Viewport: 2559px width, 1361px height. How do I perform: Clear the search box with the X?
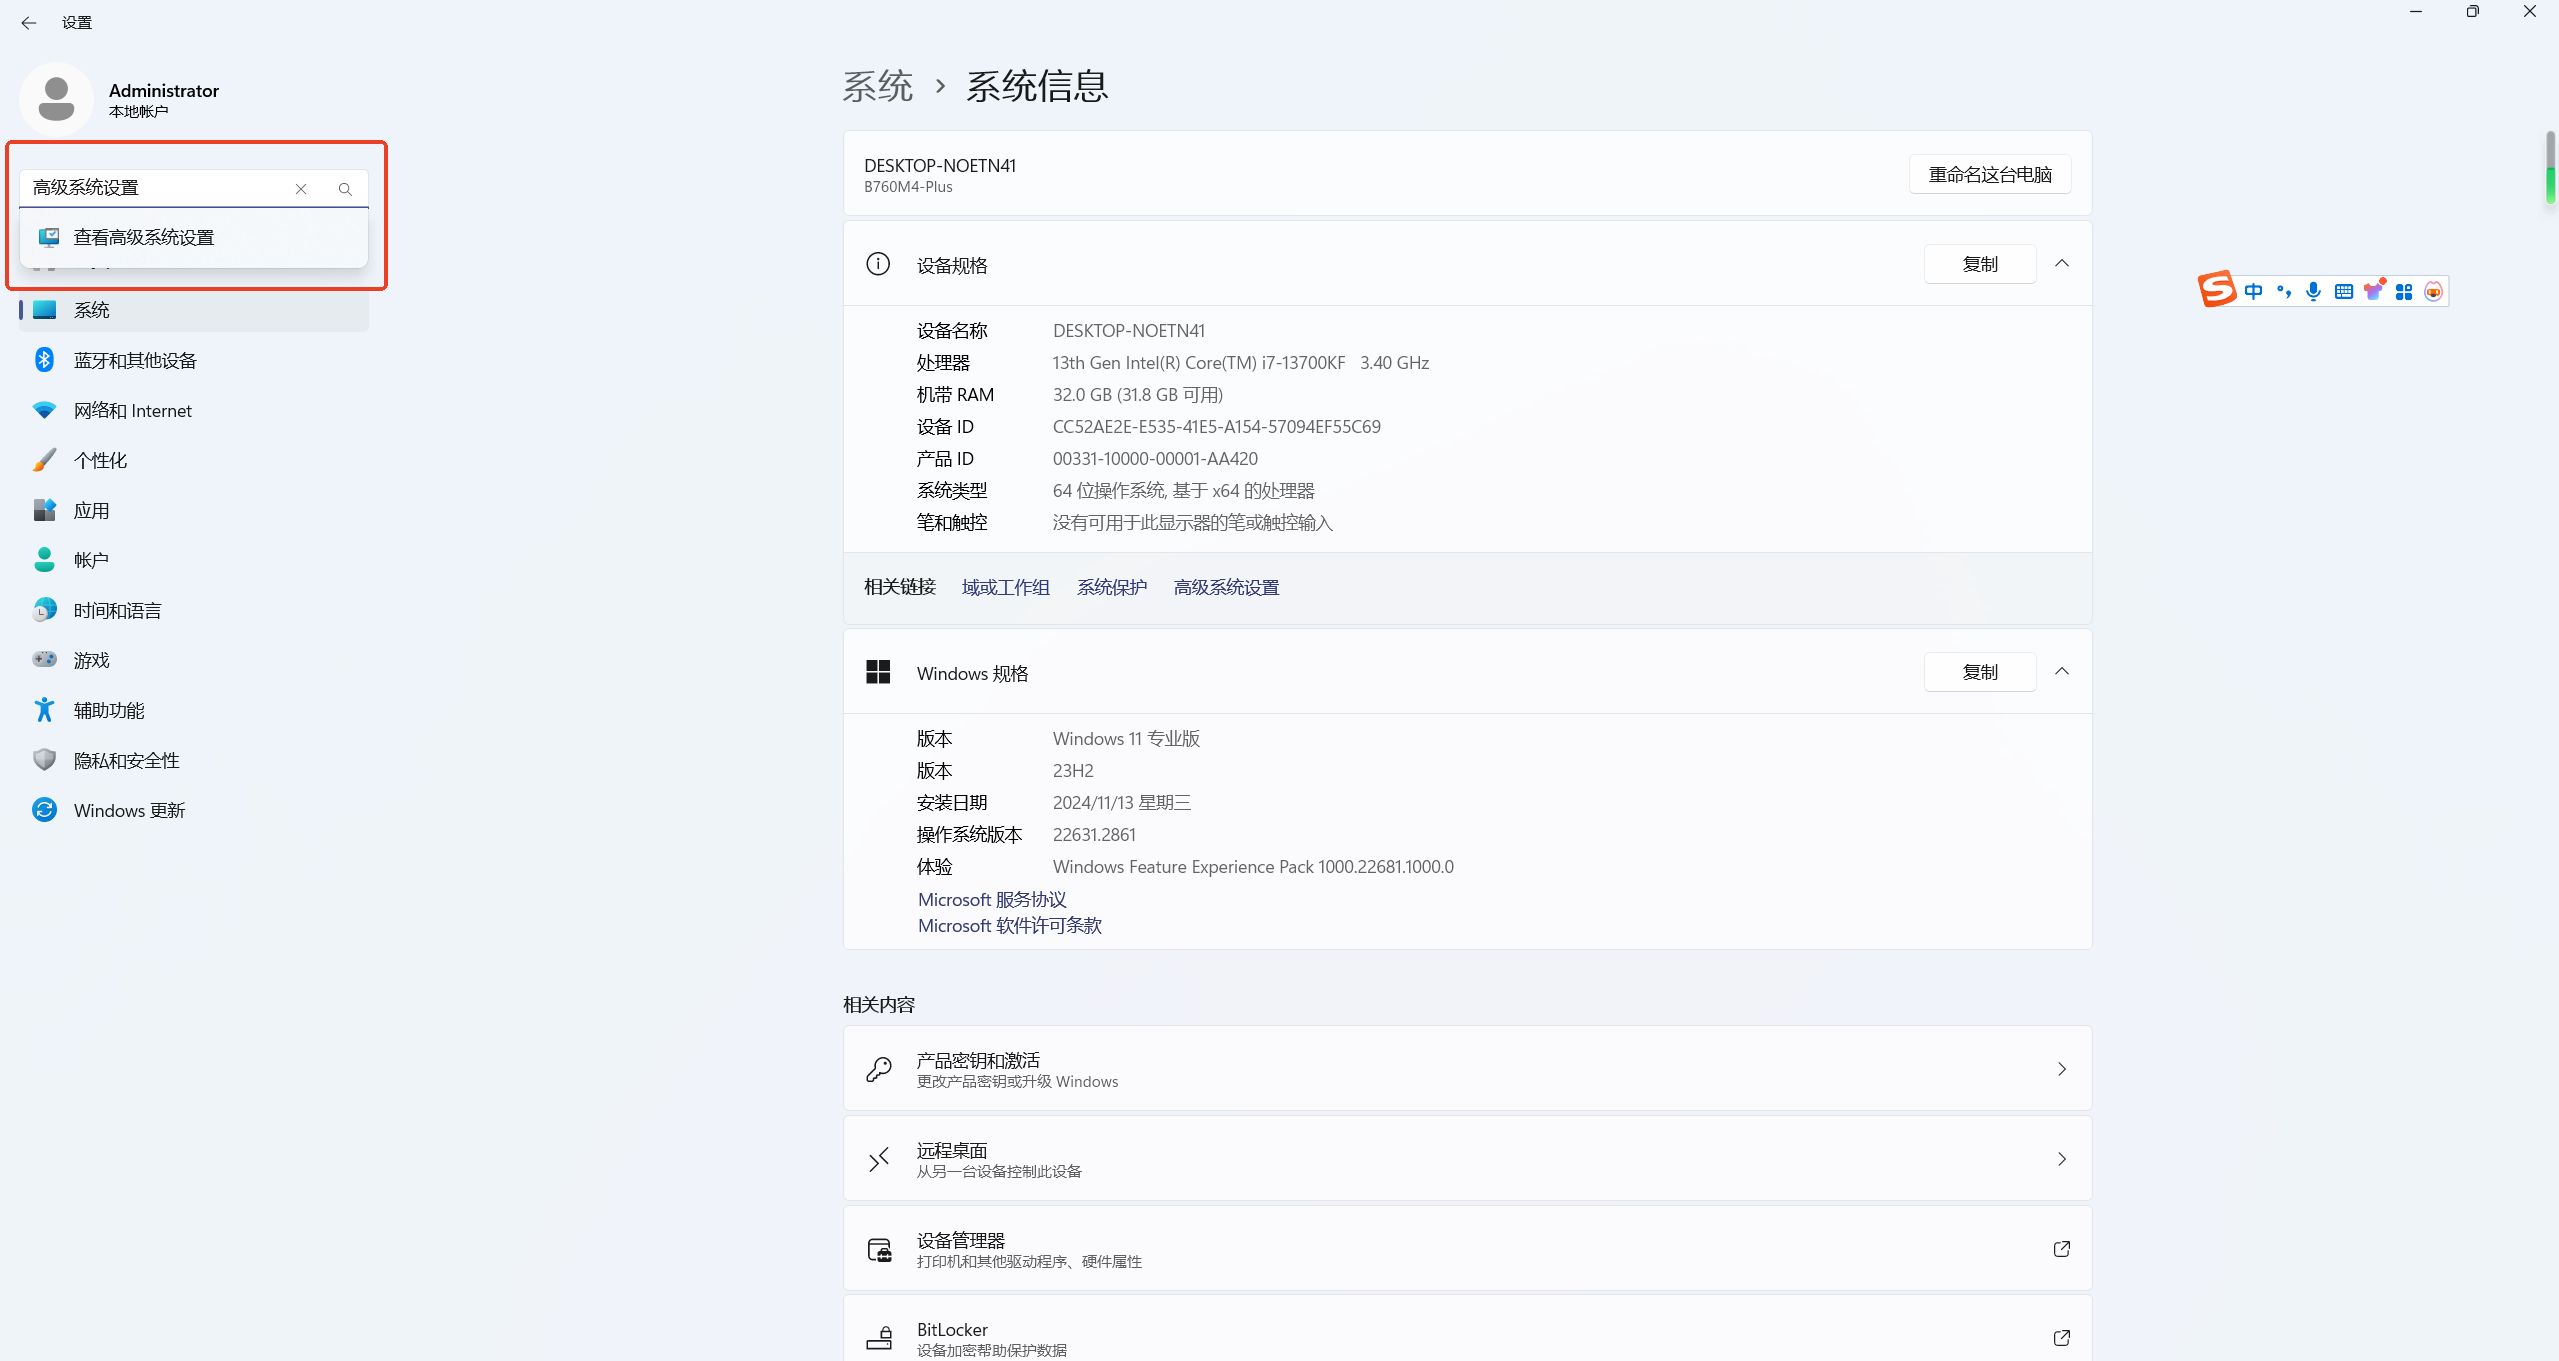pyautogui.click(x=301, y=189)
